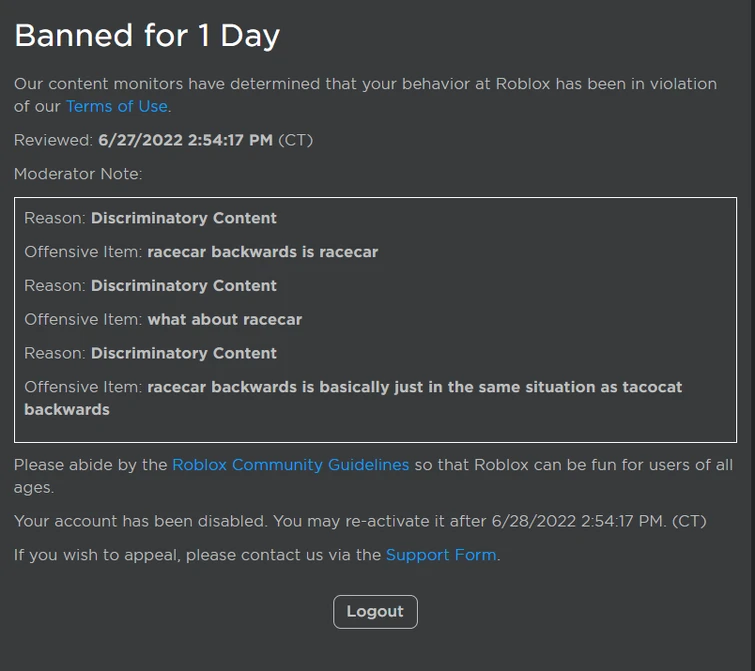Select the re-activation date 6/28/2022 2:54:17 PM
Image resolution: width=755 pixels, height=671 pixels.
click(578, 521)
